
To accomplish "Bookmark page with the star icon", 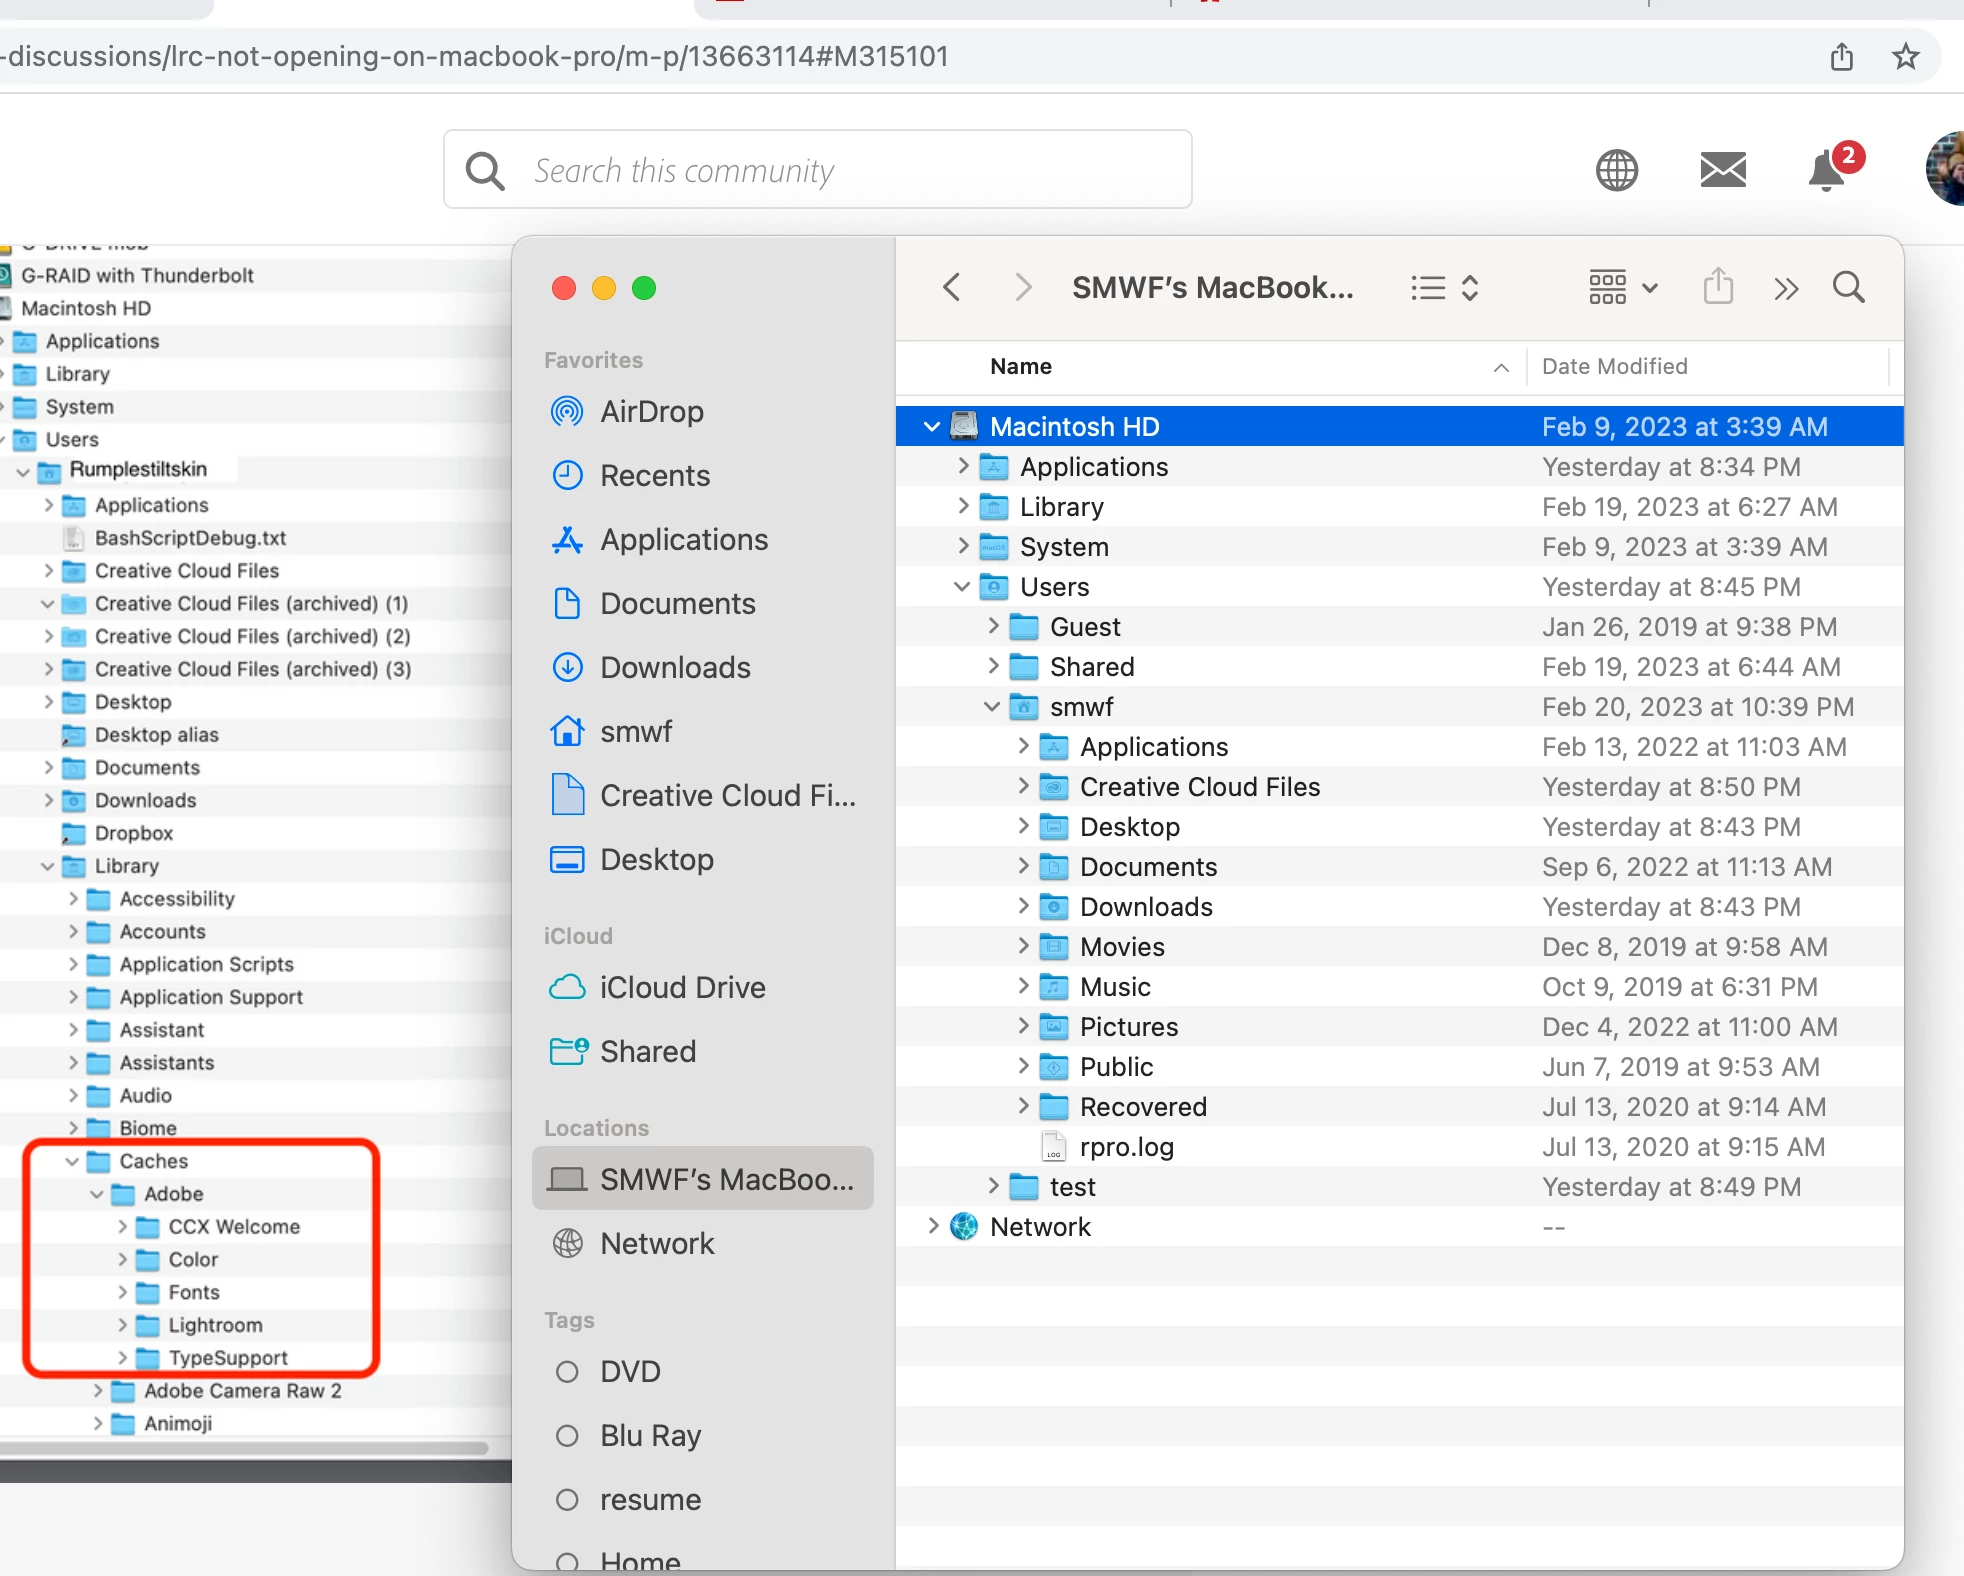I will click(1906, 57).
